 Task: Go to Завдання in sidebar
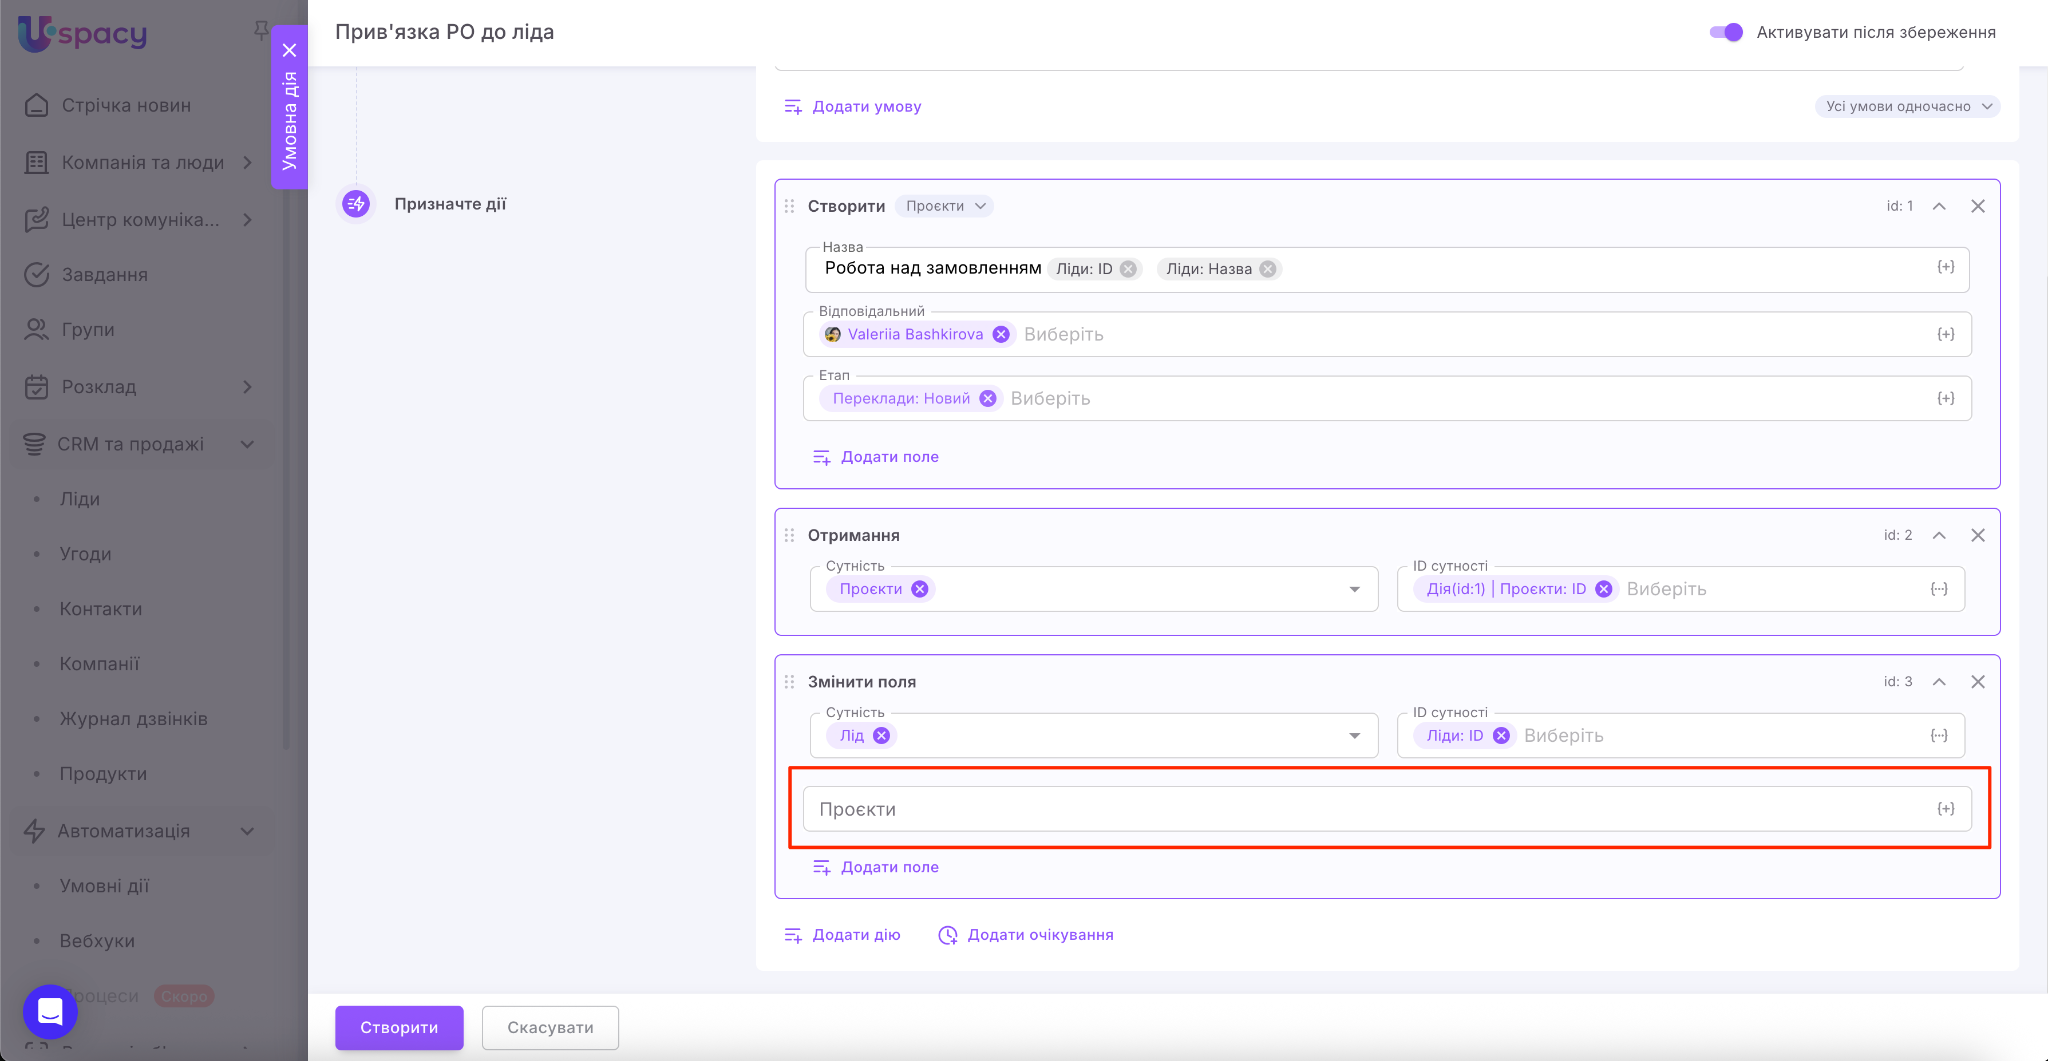point(104,274)
